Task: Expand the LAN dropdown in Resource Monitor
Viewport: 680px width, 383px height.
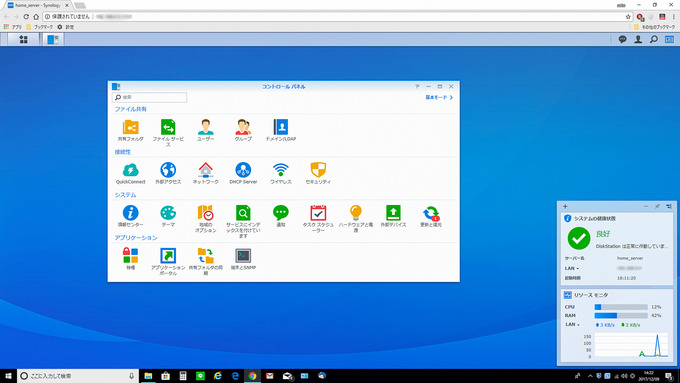Action: pyautogui.click(x=572, y=324)
